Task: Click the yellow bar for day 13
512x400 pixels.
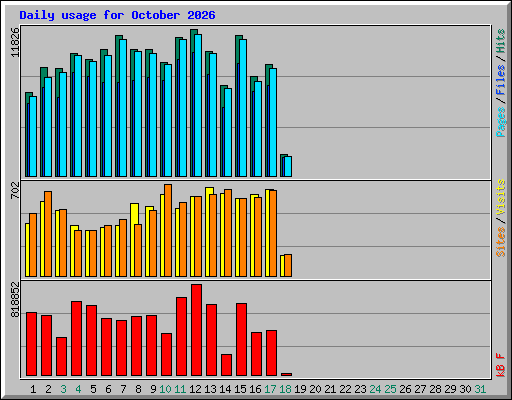Action: [208, 232]
